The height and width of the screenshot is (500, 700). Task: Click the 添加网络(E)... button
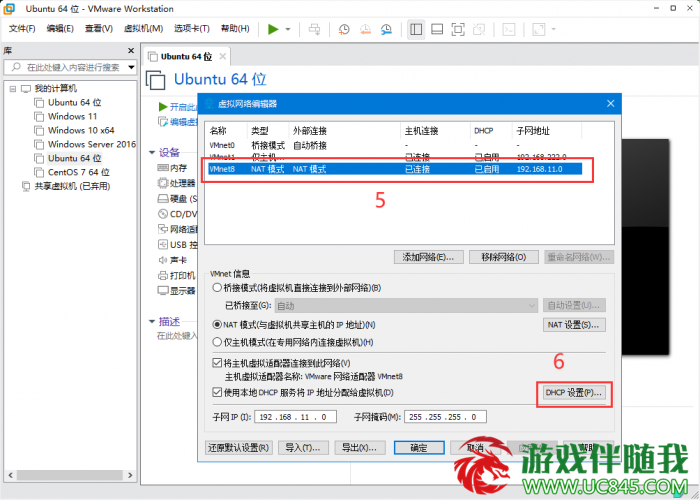point(429,257)
